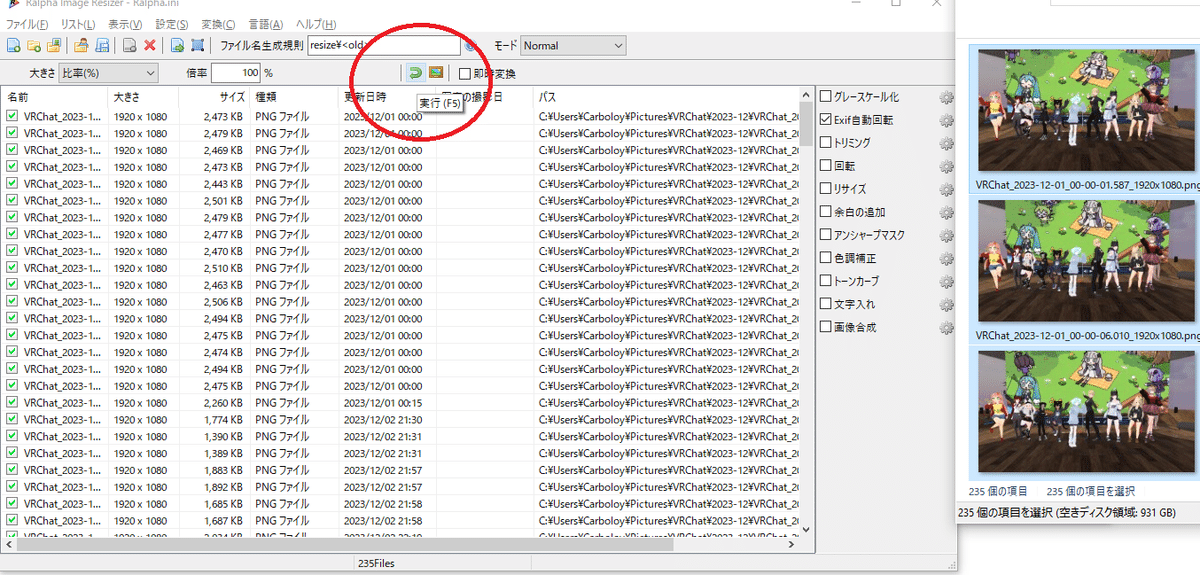Viewport: 1200px width, 581px height.
Task: Open the モード Normal dropdown
Action: pyautogui.click(x=572, y=46)
